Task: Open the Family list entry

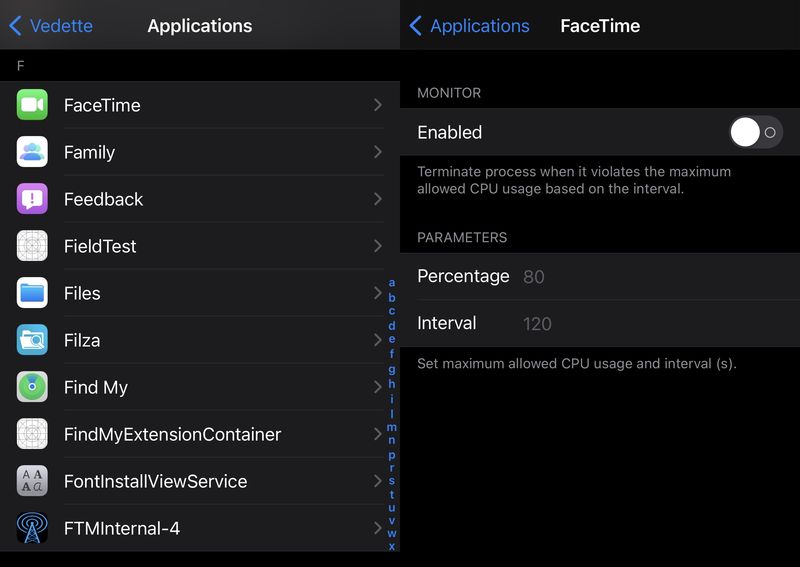Action: (x=200, y=152)
